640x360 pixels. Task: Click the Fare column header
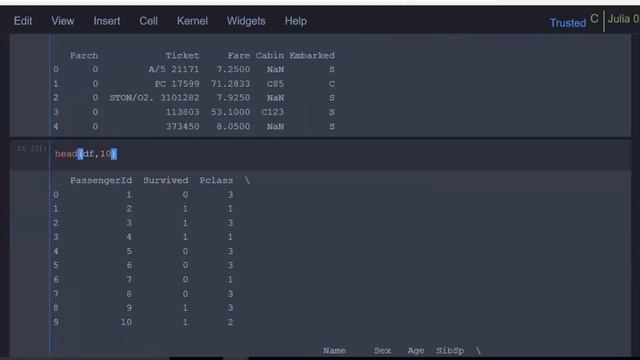click(239, 56)
